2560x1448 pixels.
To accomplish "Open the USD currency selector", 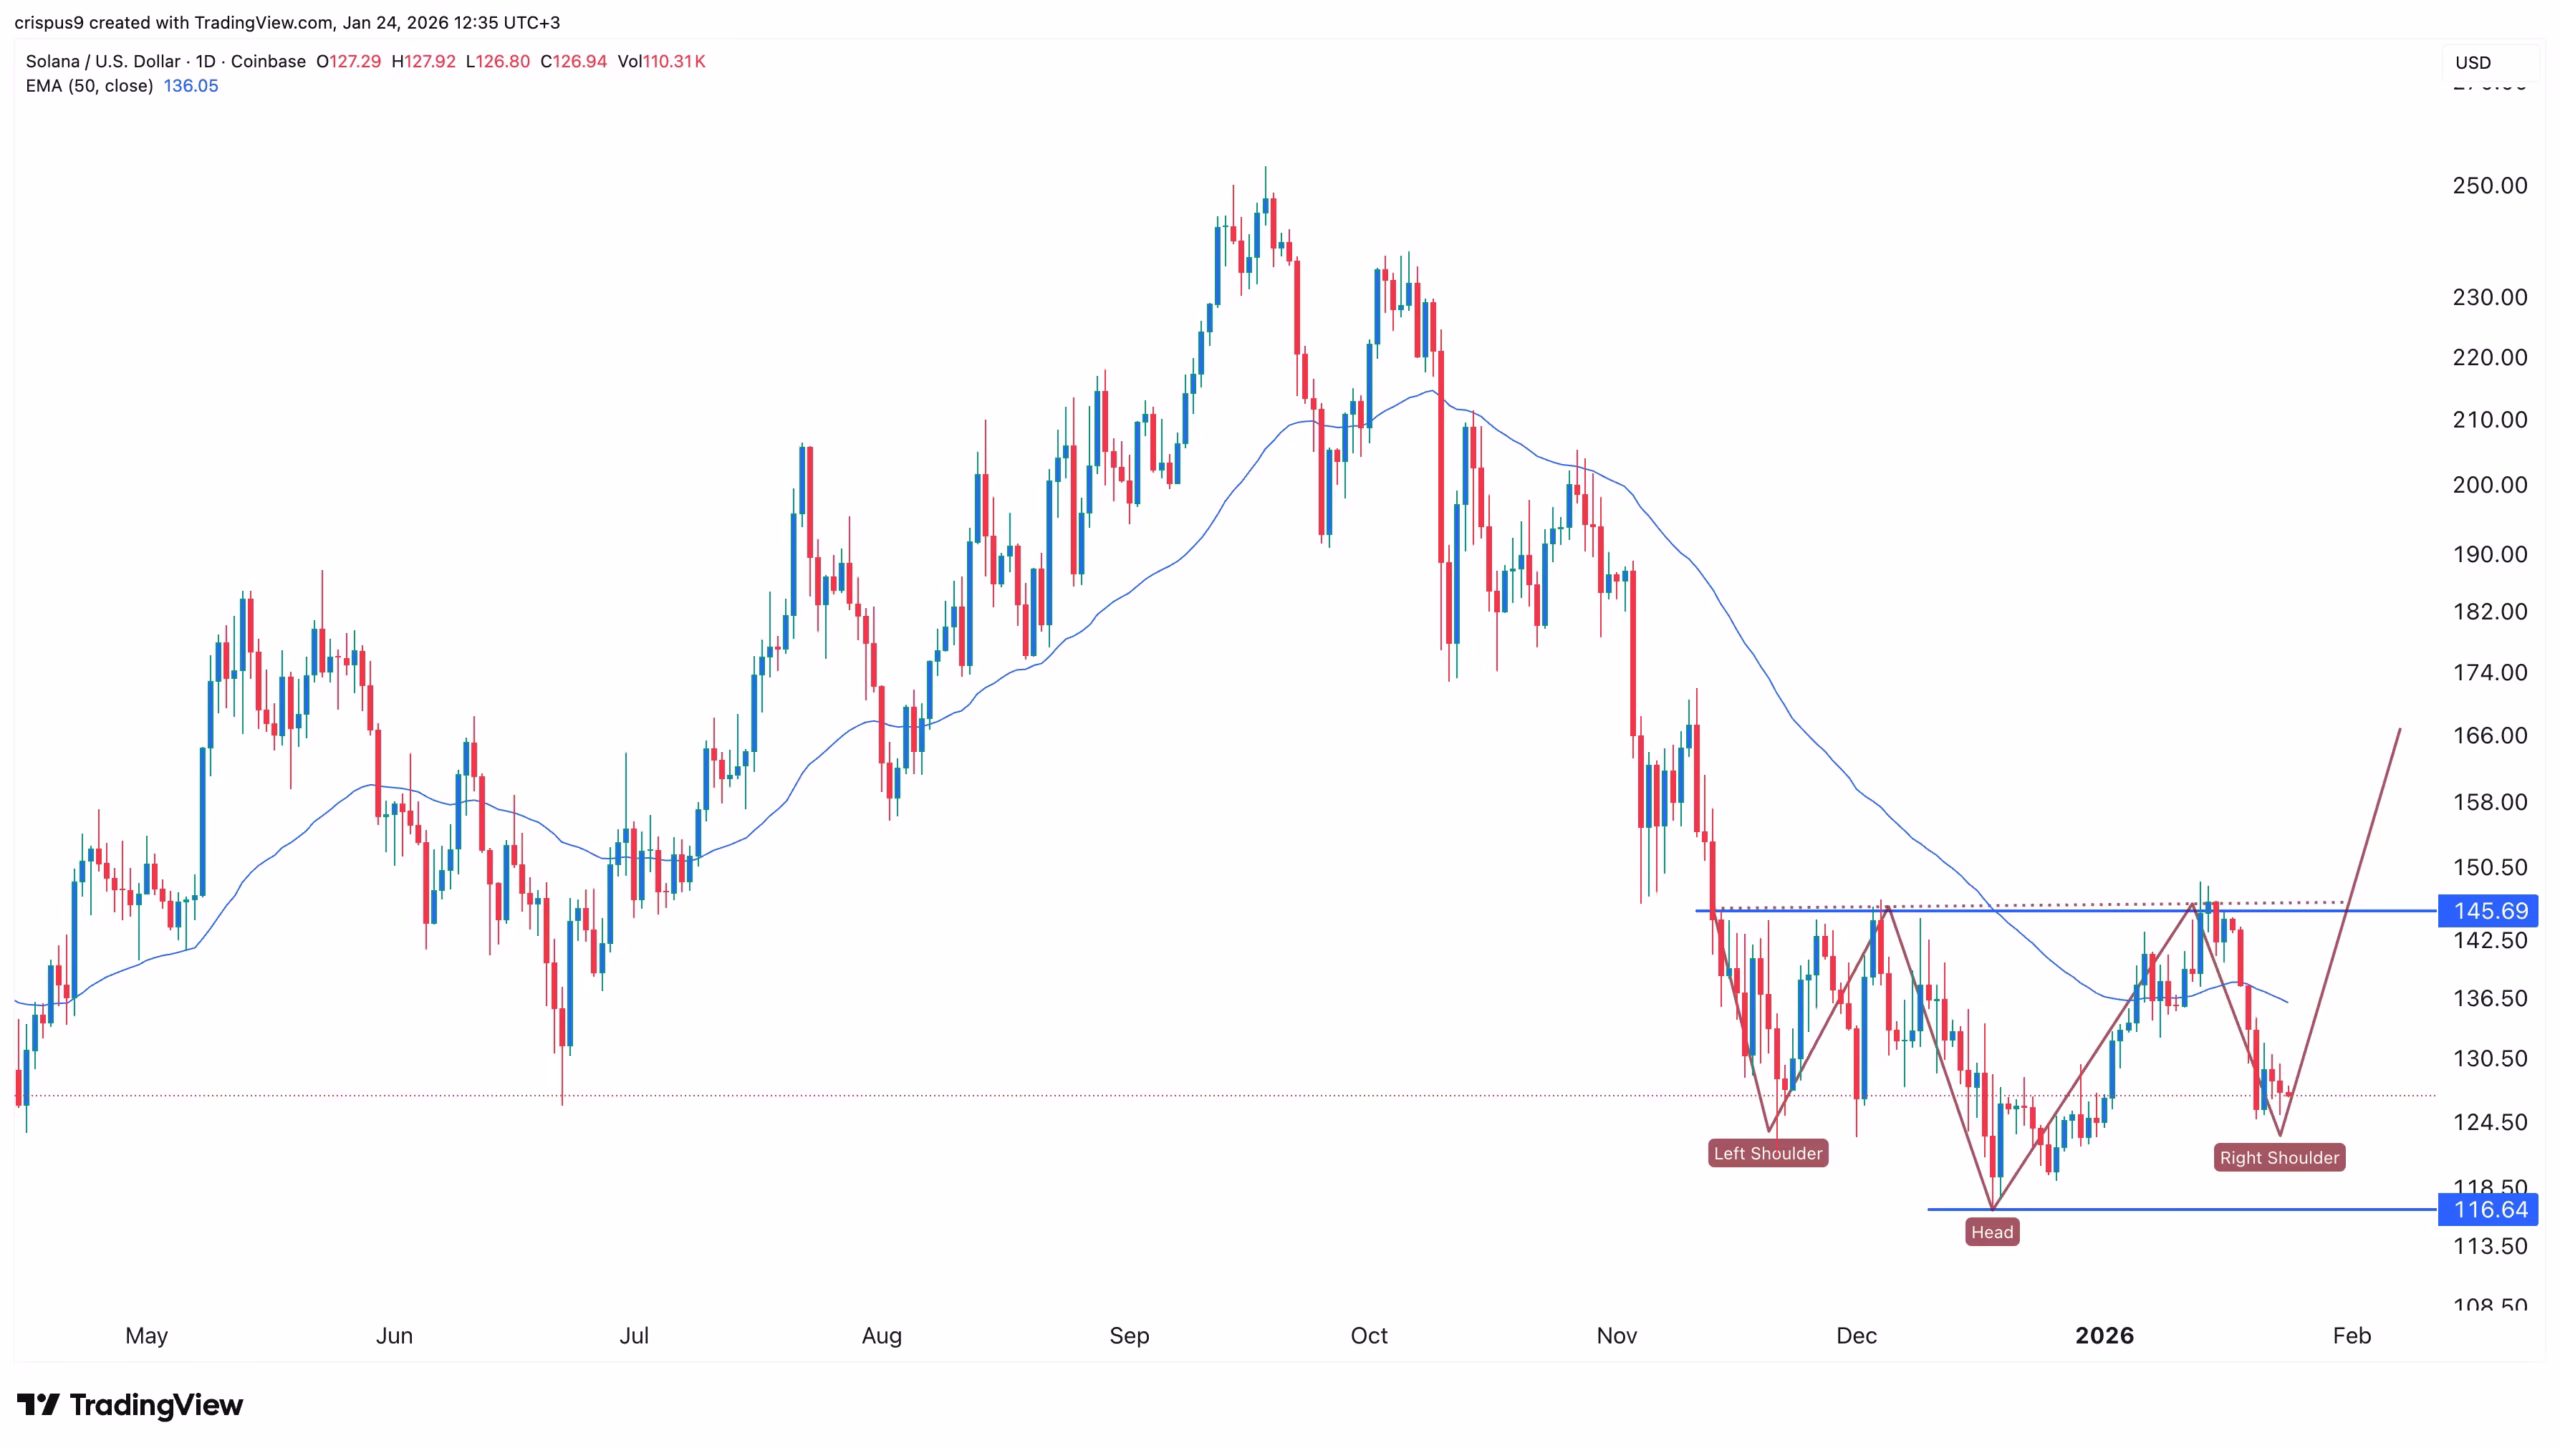I will pos(2473,62).
